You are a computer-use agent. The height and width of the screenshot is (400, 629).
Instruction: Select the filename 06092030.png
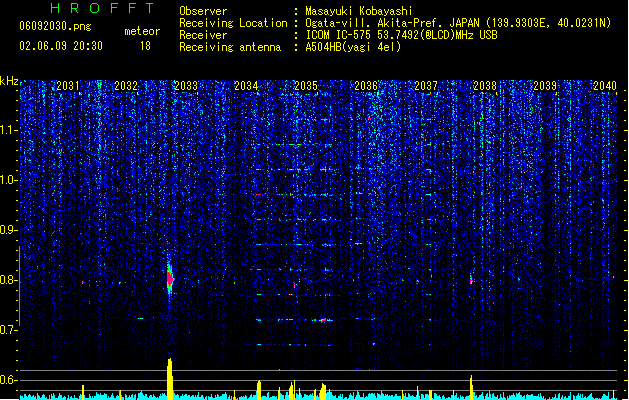(x=55, y=26)
